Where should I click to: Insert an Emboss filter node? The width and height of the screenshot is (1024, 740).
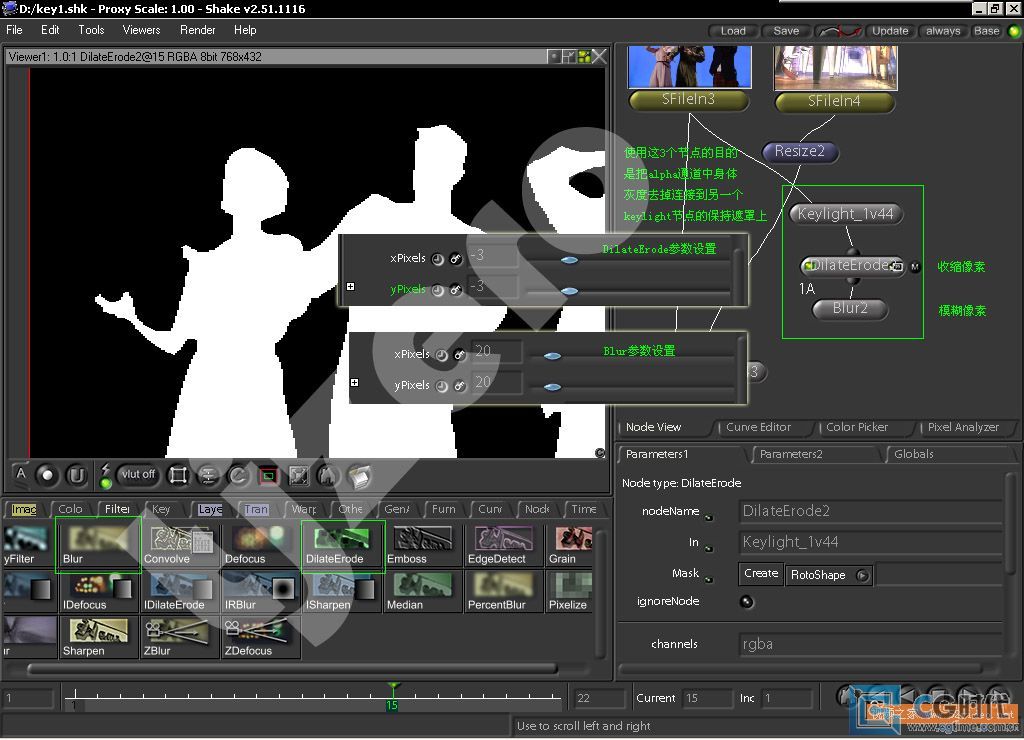click(x=423, y=545)
